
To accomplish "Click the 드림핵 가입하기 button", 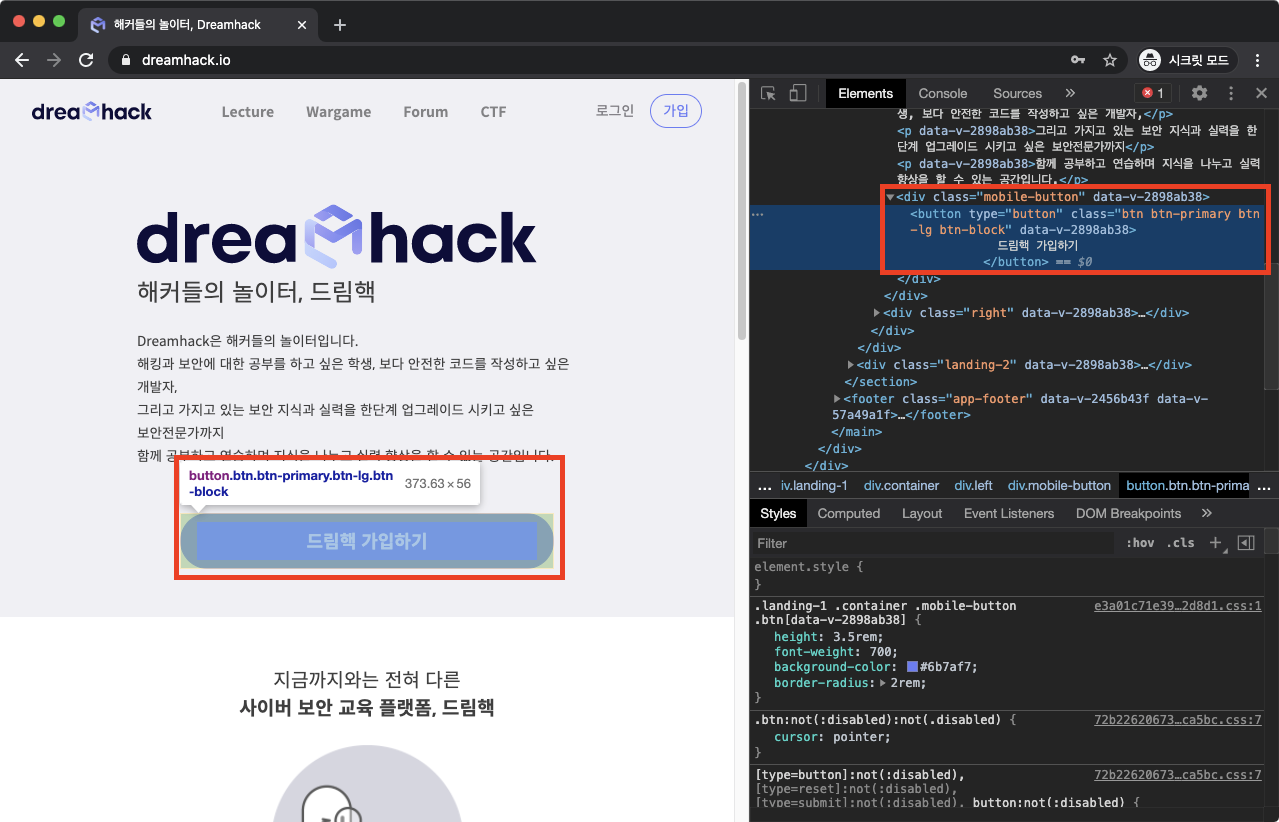I will [366, 541].
